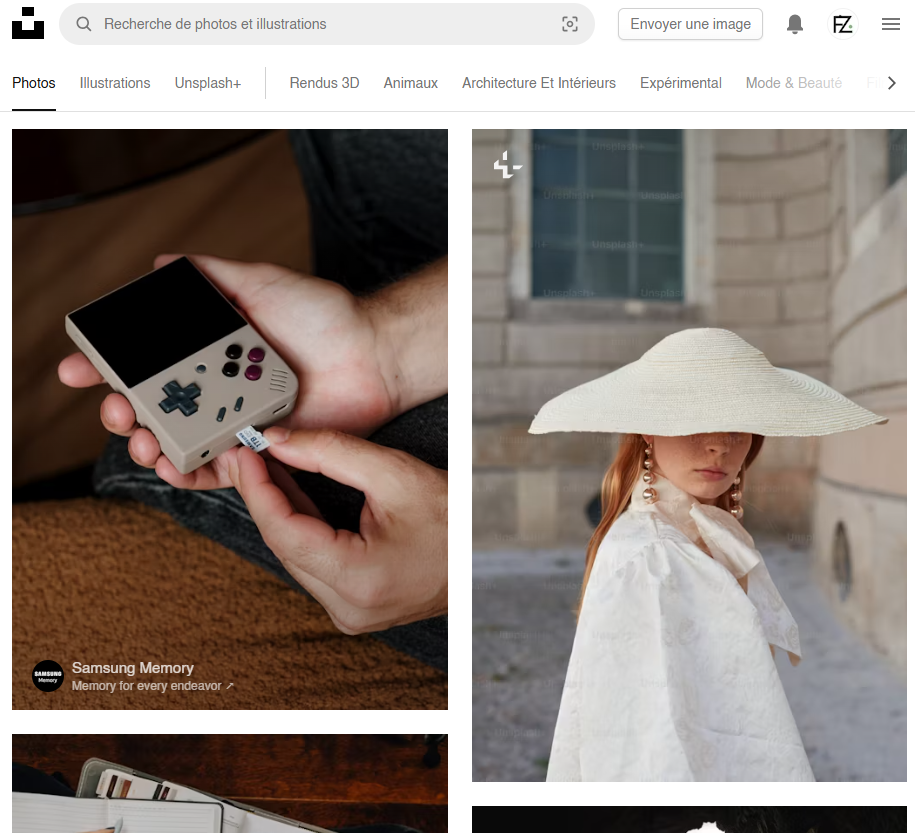Open the woman in white hat photo
915x833 pixels.
[x=689, y=455]
